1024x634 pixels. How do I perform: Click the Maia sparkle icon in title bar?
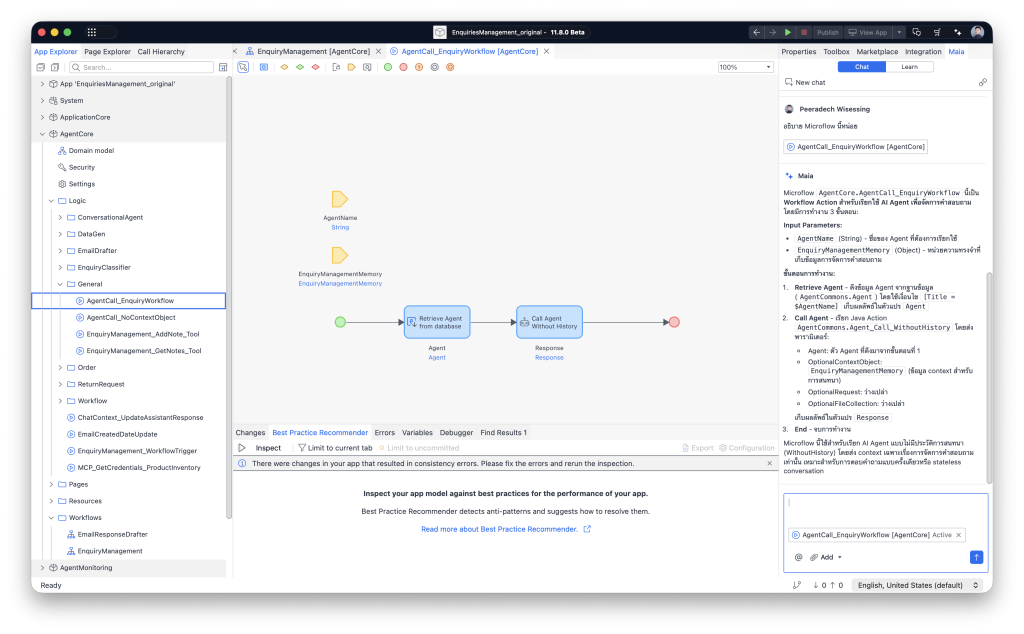click(956, 32)
